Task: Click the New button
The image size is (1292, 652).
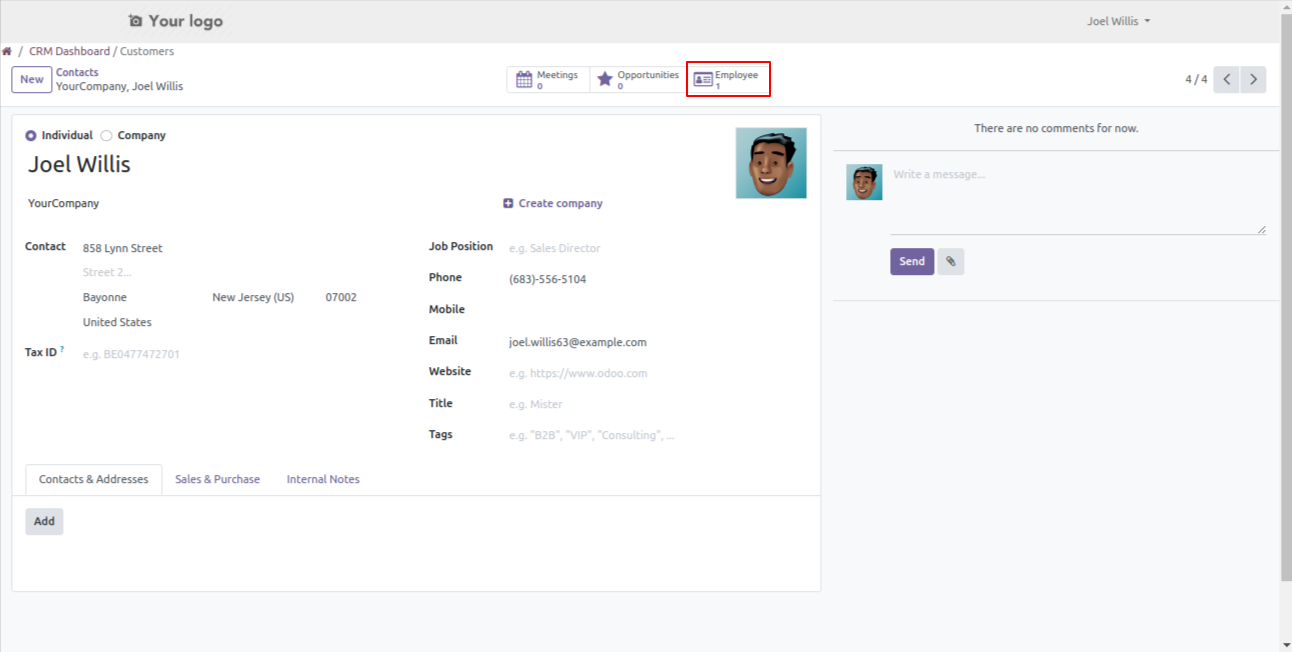Action: point(32,80)
